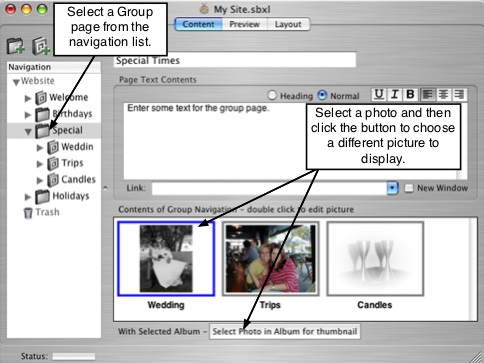Image resolution: width=484 pixels, height=363 pixels.
Task: Align text to the right
Action: pyautogui.click(x=459, y=95)
